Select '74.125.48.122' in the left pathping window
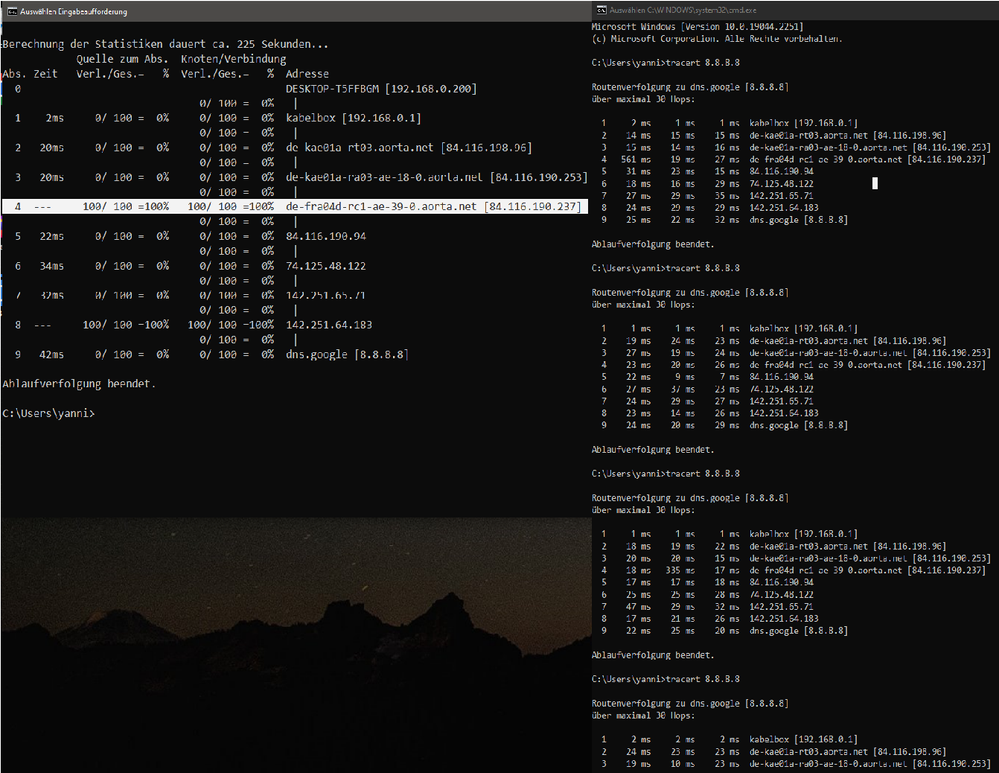Image resolution: width=999 pixels, height=773 pixels. (326, 266)
